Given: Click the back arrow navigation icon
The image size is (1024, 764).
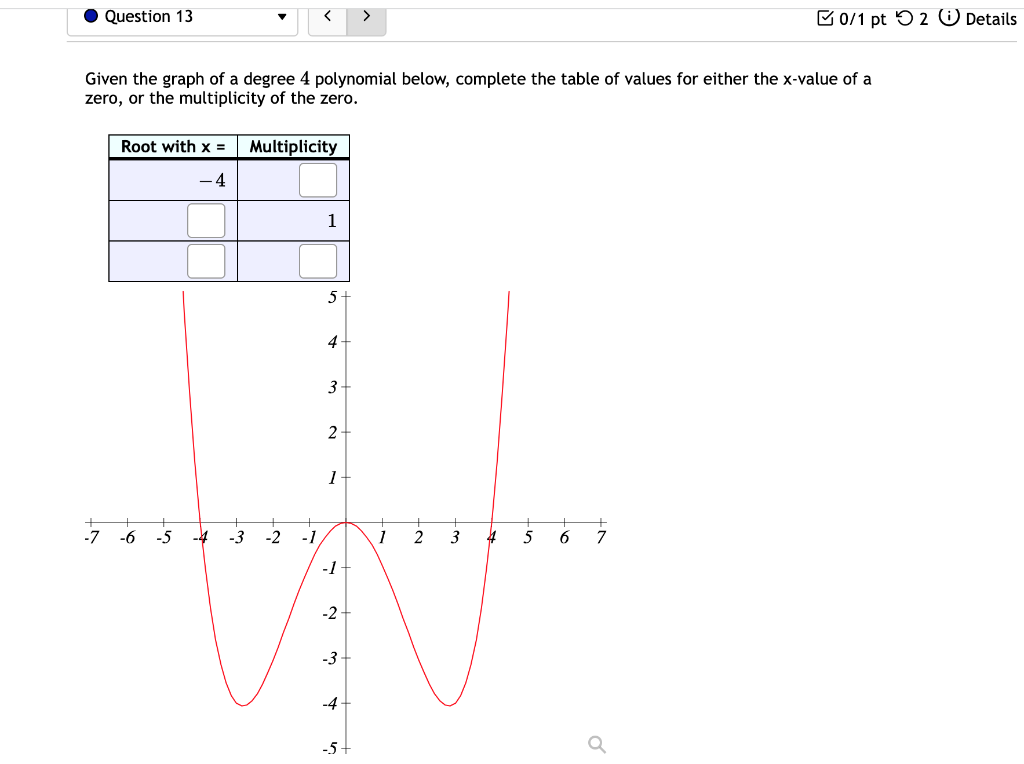Looking at the screenshot, I should pos(327,17).
